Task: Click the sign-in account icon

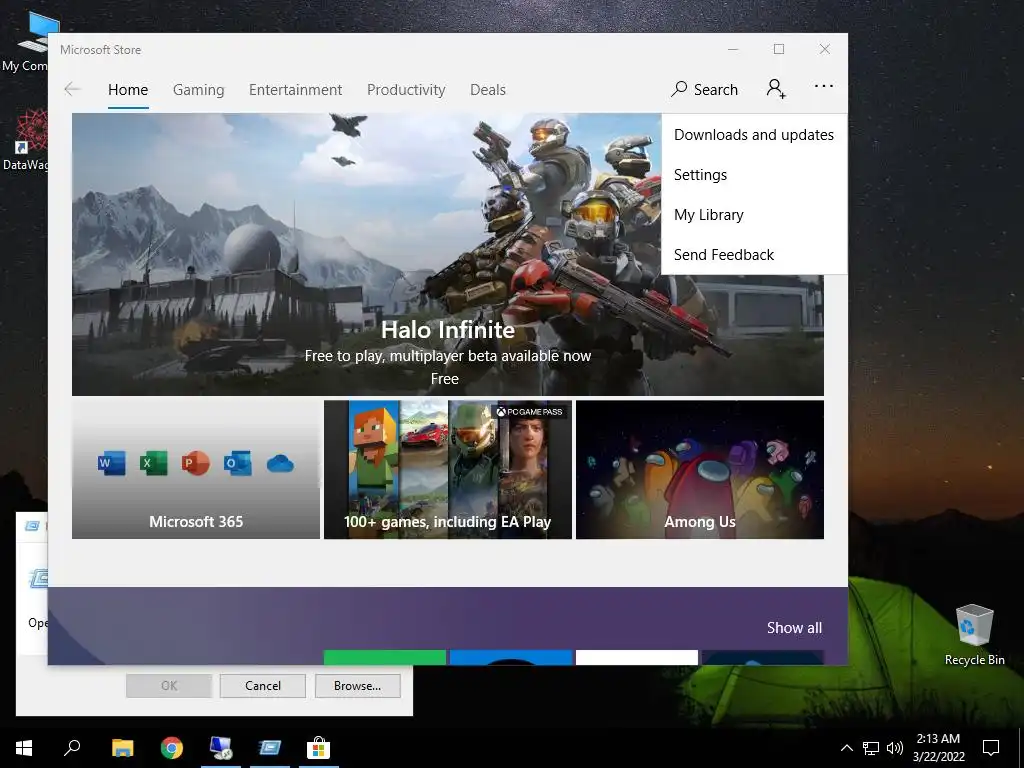Action: click(x=776, y=88)
